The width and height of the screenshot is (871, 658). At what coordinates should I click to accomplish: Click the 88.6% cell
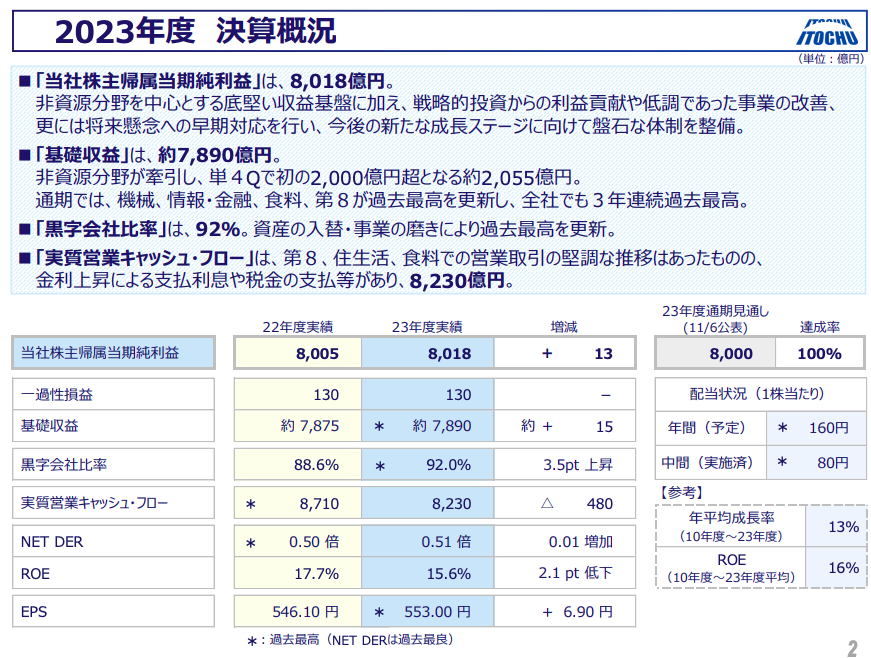298,464
